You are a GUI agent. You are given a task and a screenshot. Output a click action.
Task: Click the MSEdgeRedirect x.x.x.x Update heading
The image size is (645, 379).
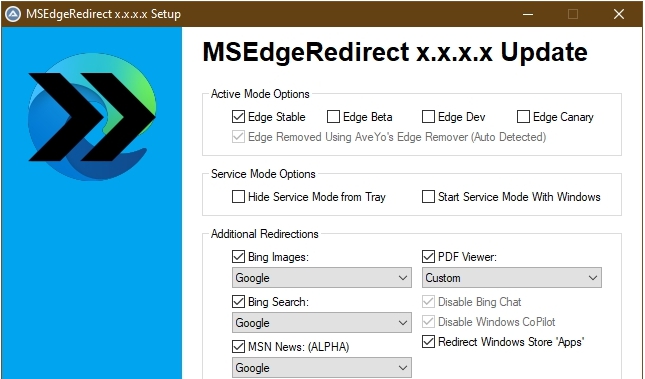tap(395, 52)
